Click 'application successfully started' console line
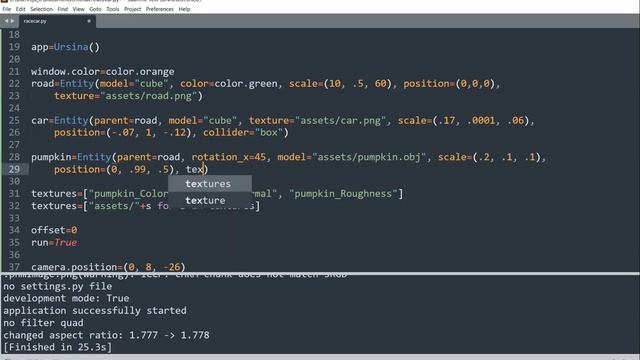The width and height of the screenshot is (640, 360). click(95, 311)
